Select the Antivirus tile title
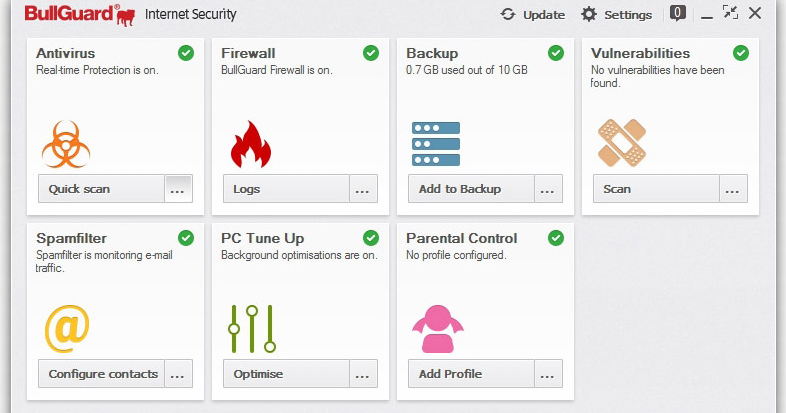The height and width of the screenshot is (413, 786). click(66, 53)
